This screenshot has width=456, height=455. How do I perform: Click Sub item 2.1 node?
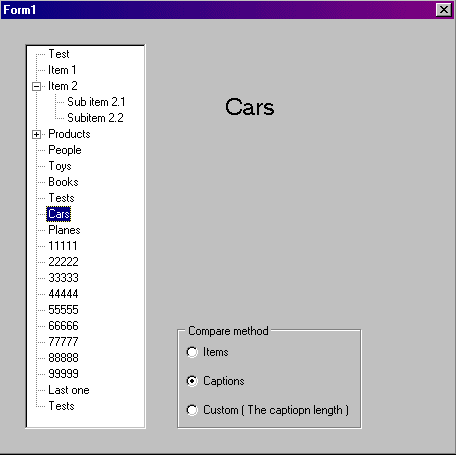[x=96, y=102]
